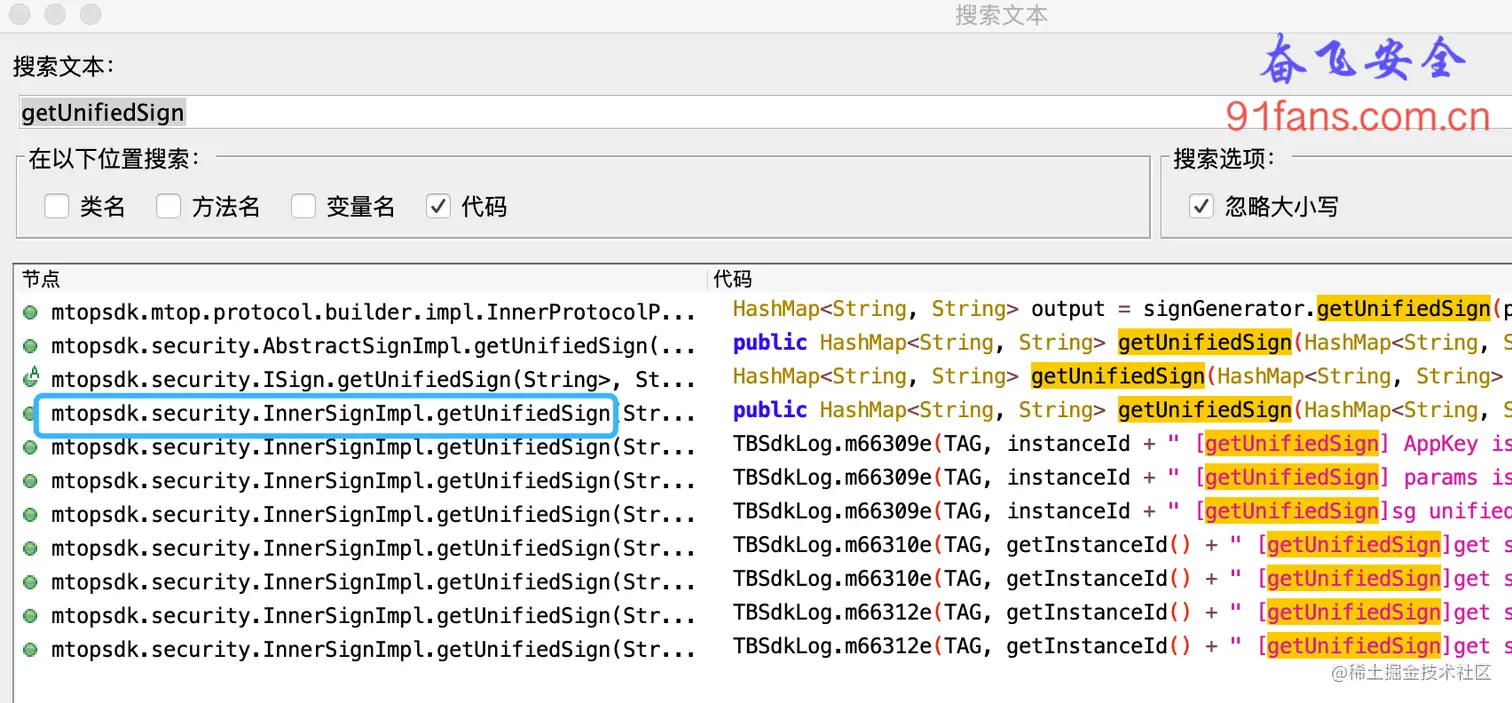Select the InnerSignImpl node with public HashMap code
This screenshot has width=1512, height=703.
click(x=373, y=413)
